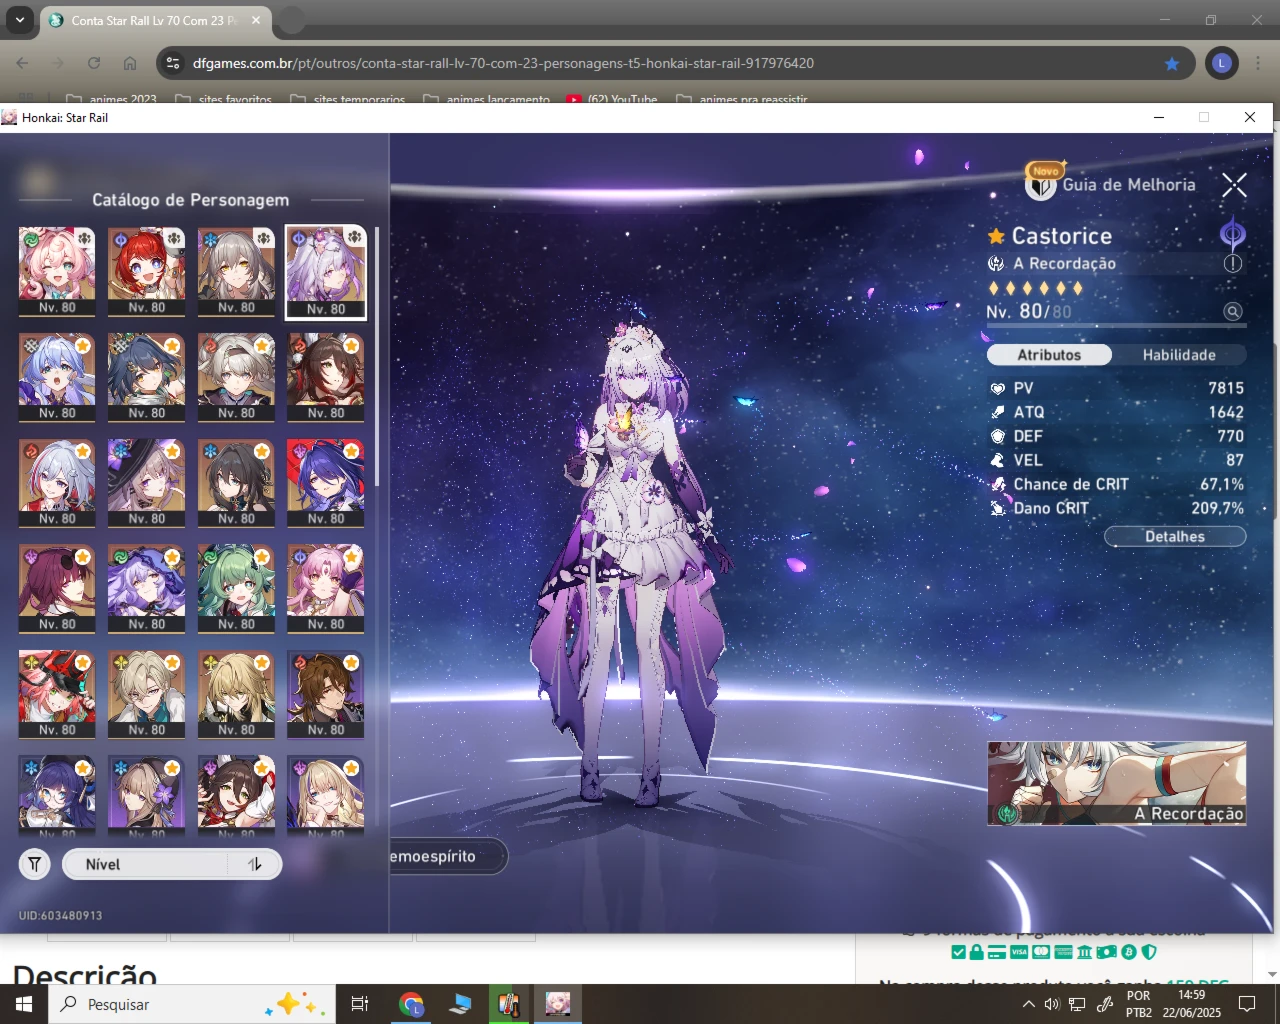Open the volume icon in the tray
Screen dimensions: 1280x1024
click(x=1052, y=1004)
